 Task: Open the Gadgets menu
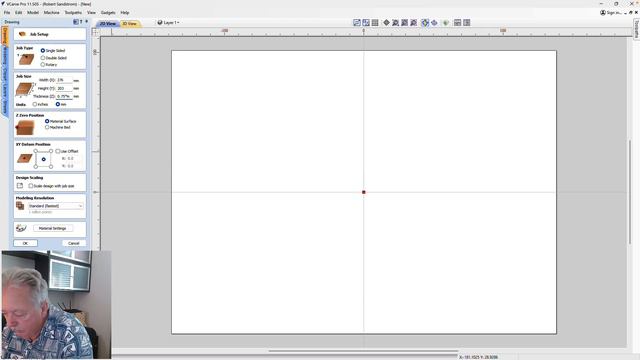[108, 13]
